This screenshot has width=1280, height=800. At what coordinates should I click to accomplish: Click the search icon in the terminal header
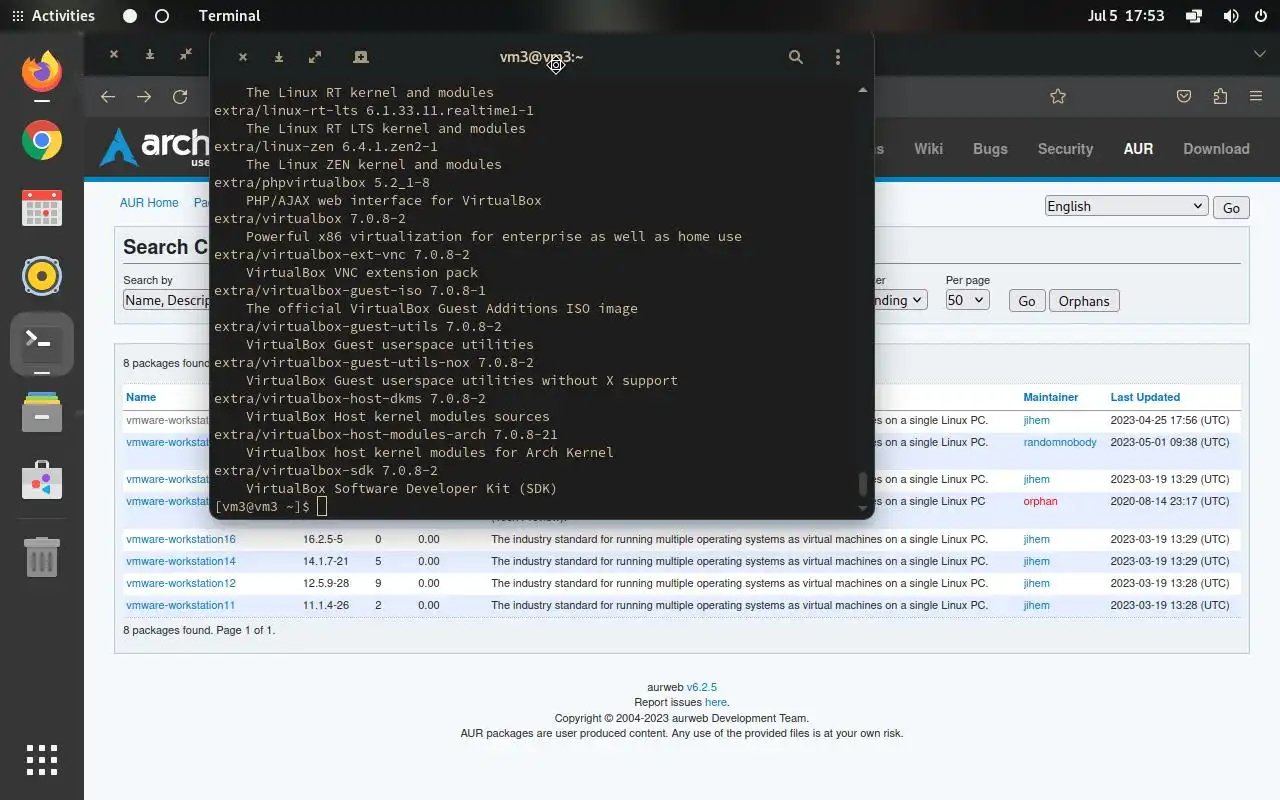pyautogui.click(x=796, y=57)
